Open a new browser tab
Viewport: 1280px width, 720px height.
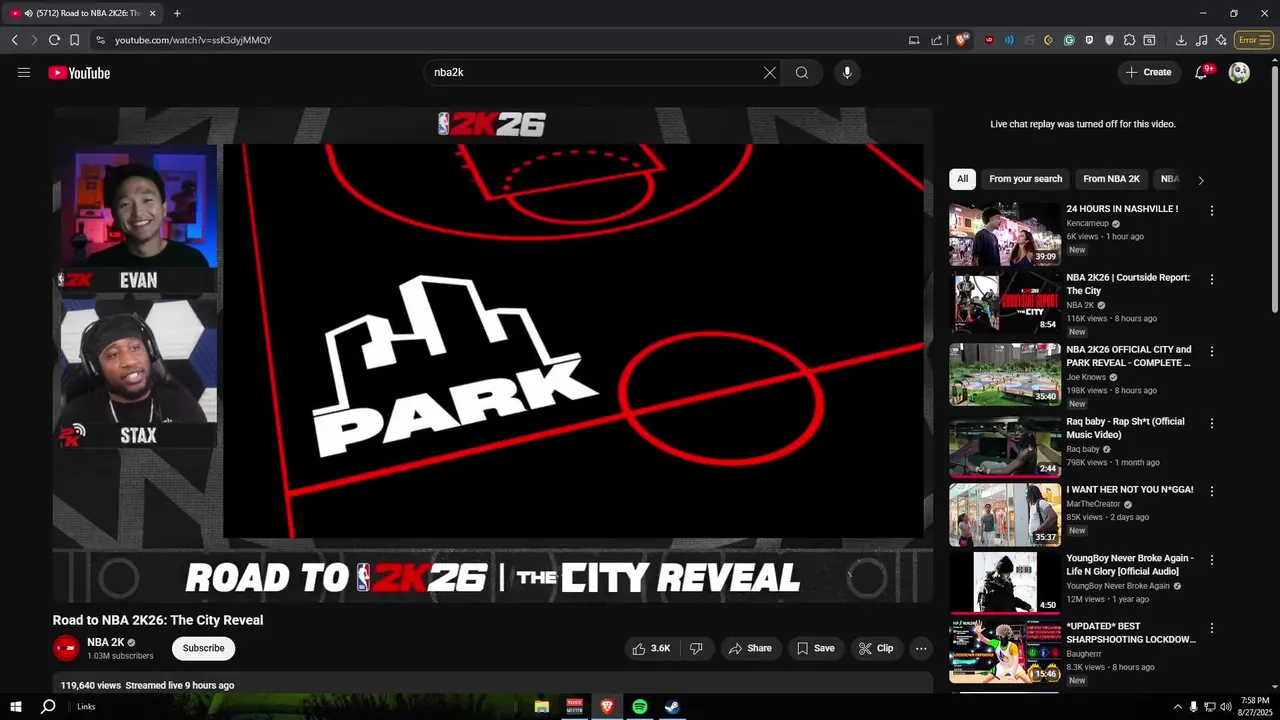[177, 13]
